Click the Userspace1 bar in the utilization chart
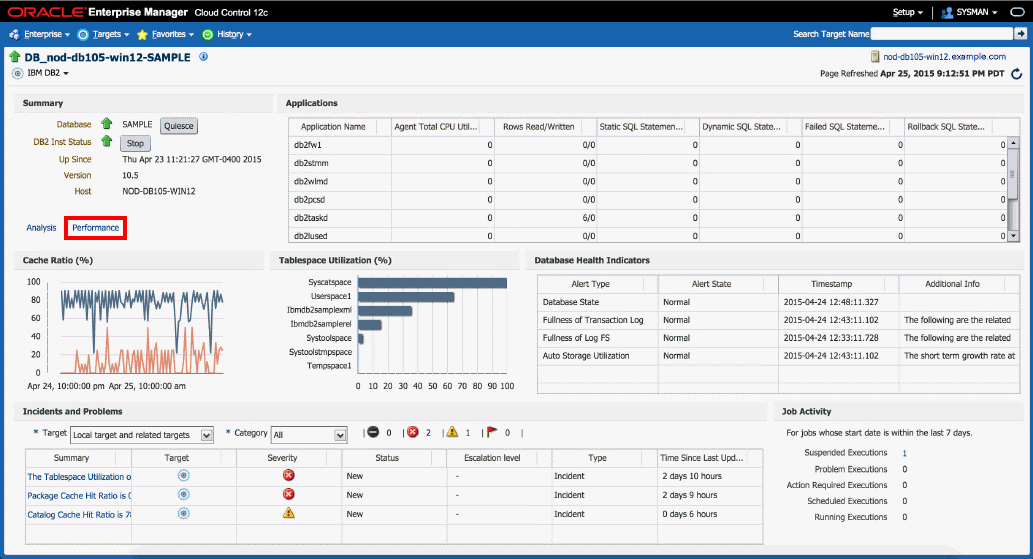 [406, 297]
